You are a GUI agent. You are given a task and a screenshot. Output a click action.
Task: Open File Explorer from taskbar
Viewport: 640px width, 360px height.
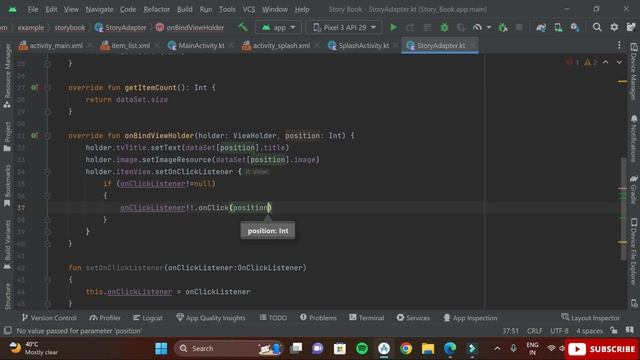click(428, 349)
